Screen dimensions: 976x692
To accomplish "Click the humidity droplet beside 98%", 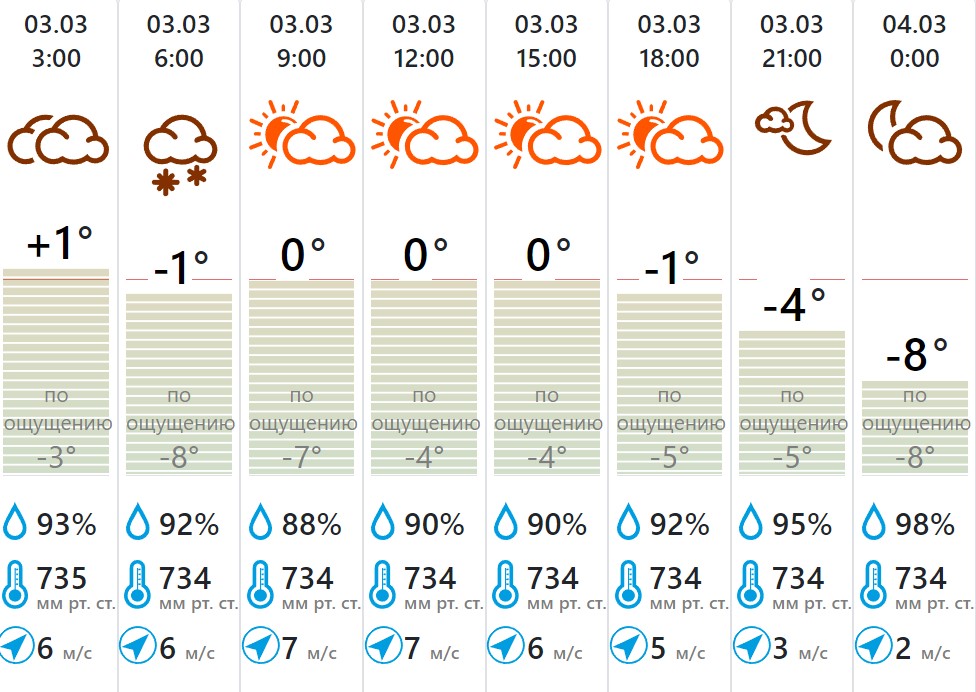I will 875,523.
